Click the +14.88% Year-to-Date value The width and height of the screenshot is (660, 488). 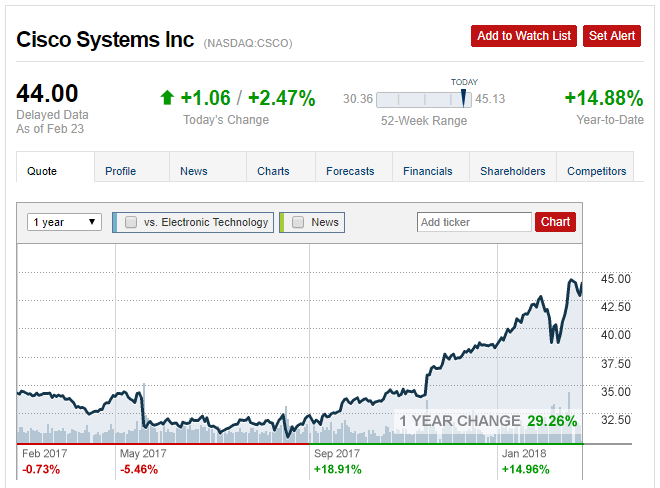[604, 98]
